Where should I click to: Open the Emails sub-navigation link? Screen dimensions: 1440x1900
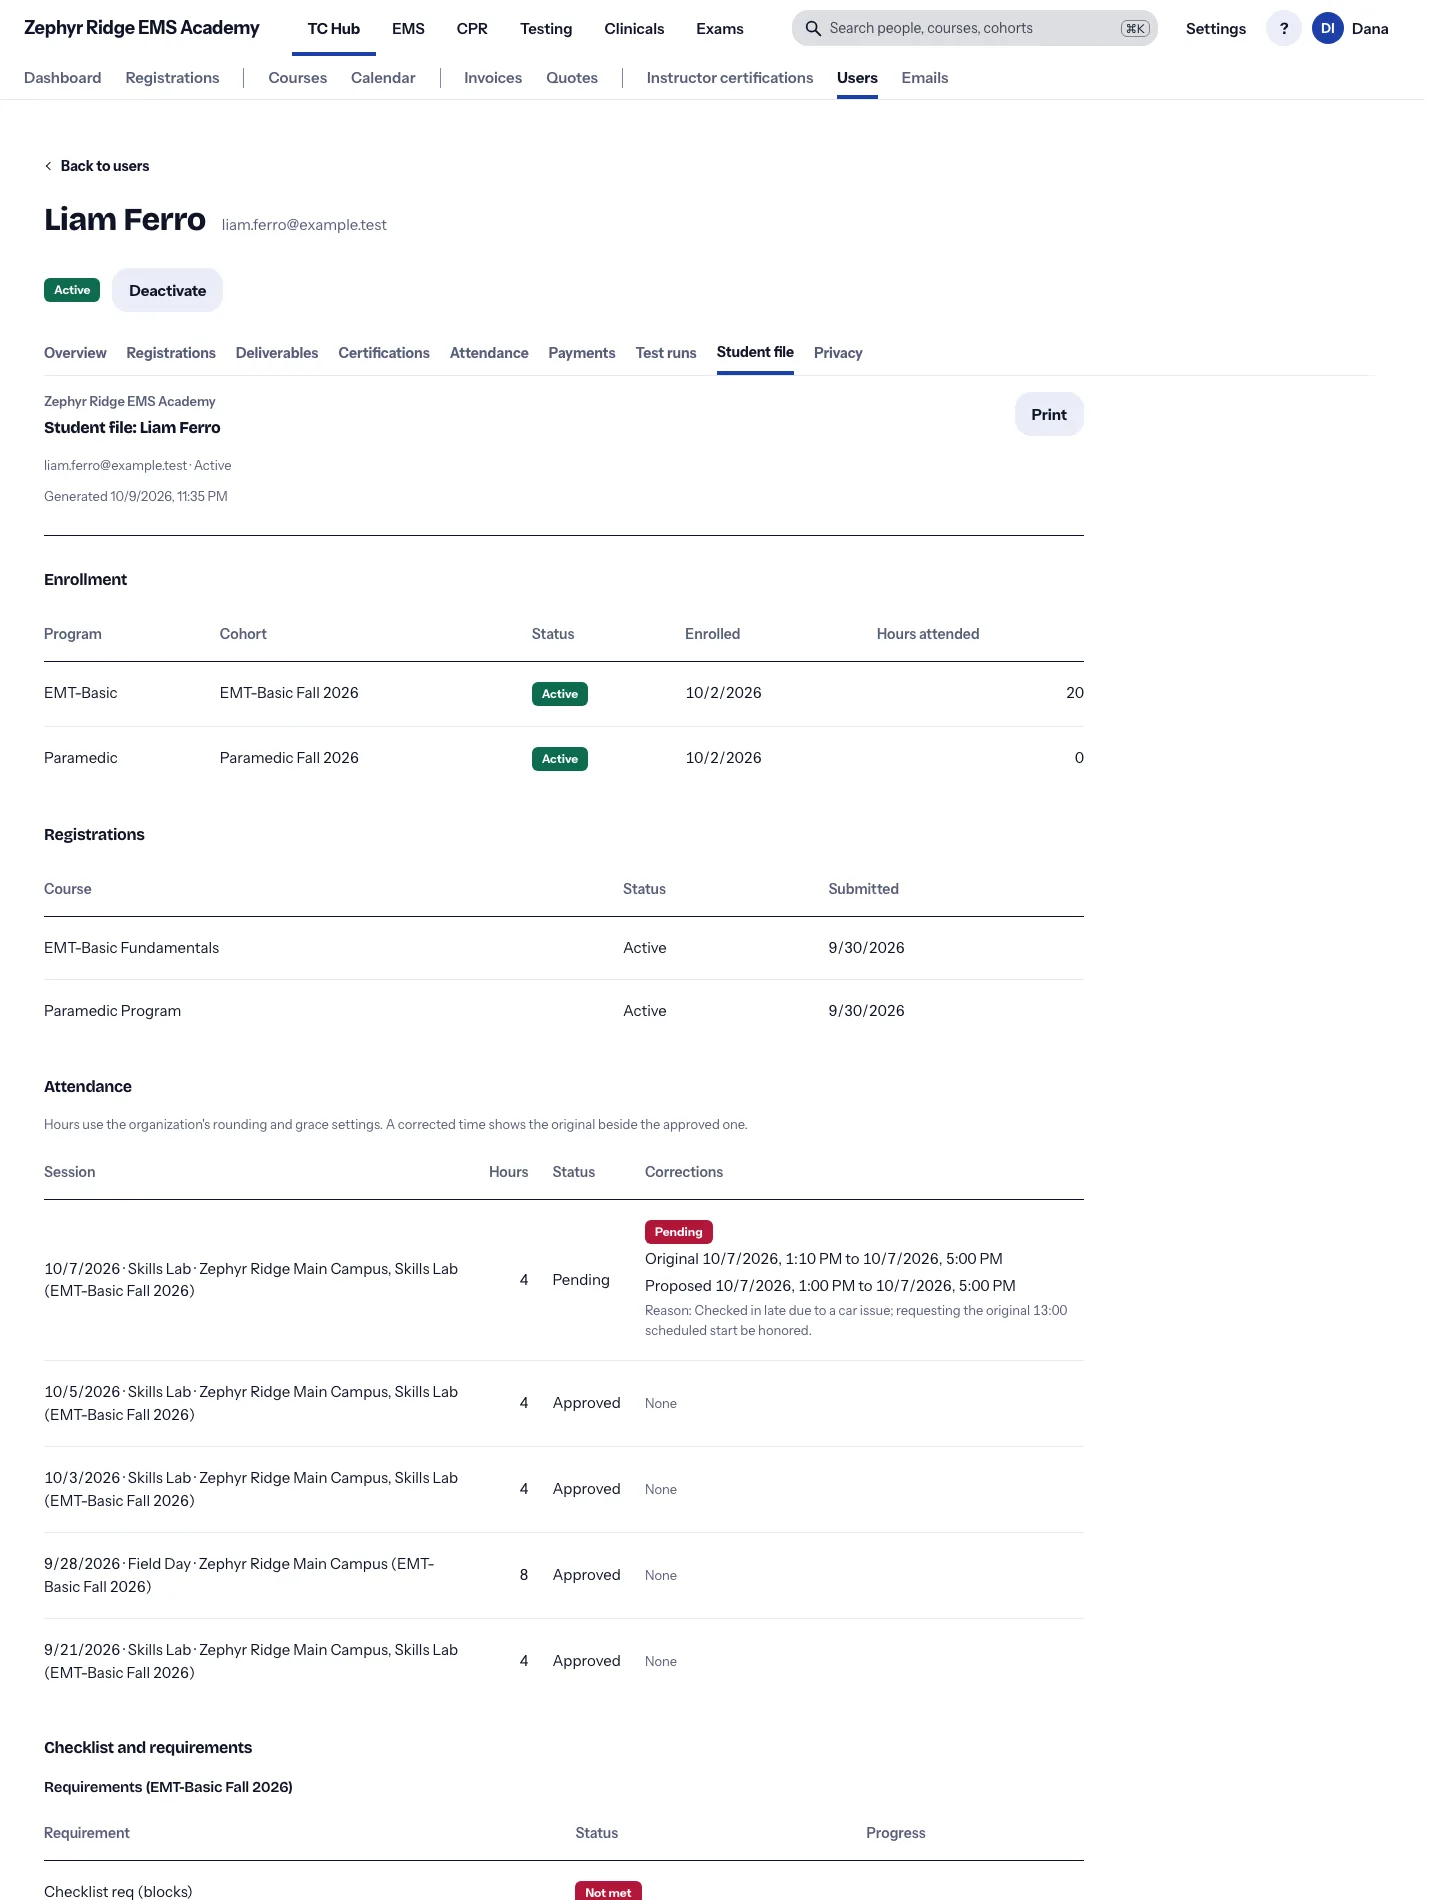point(925,78)
